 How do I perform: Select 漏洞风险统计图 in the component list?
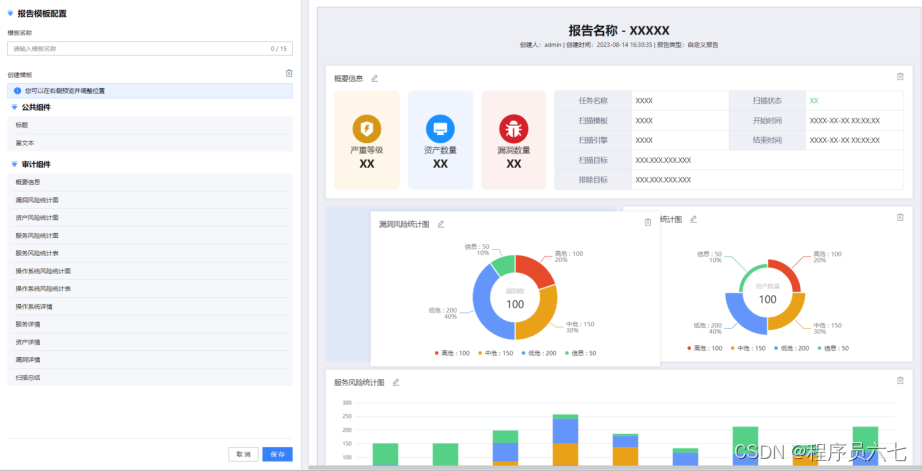pos(150,200)
